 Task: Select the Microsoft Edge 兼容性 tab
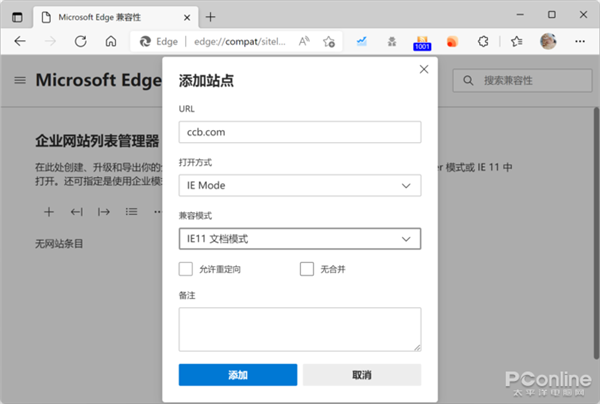click(110, 17)
